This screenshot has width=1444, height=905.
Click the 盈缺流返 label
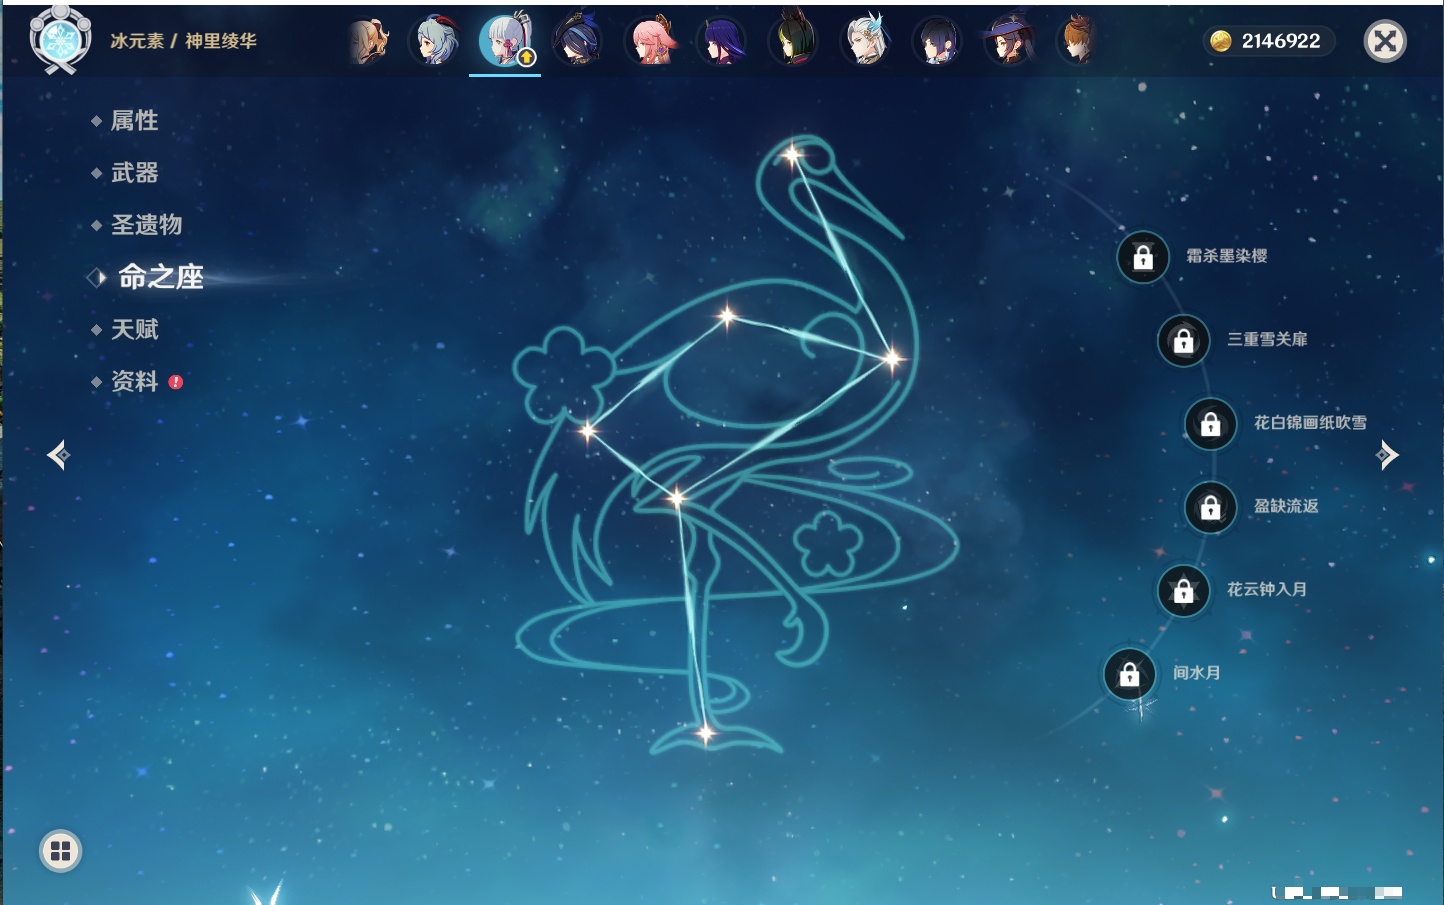[x=1286, y=506]
